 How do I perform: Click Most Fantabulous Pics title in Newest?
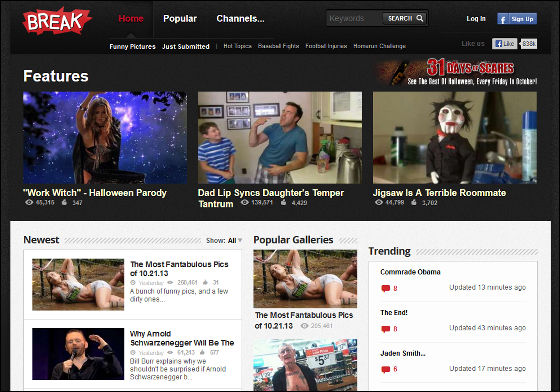click(179, 269)
